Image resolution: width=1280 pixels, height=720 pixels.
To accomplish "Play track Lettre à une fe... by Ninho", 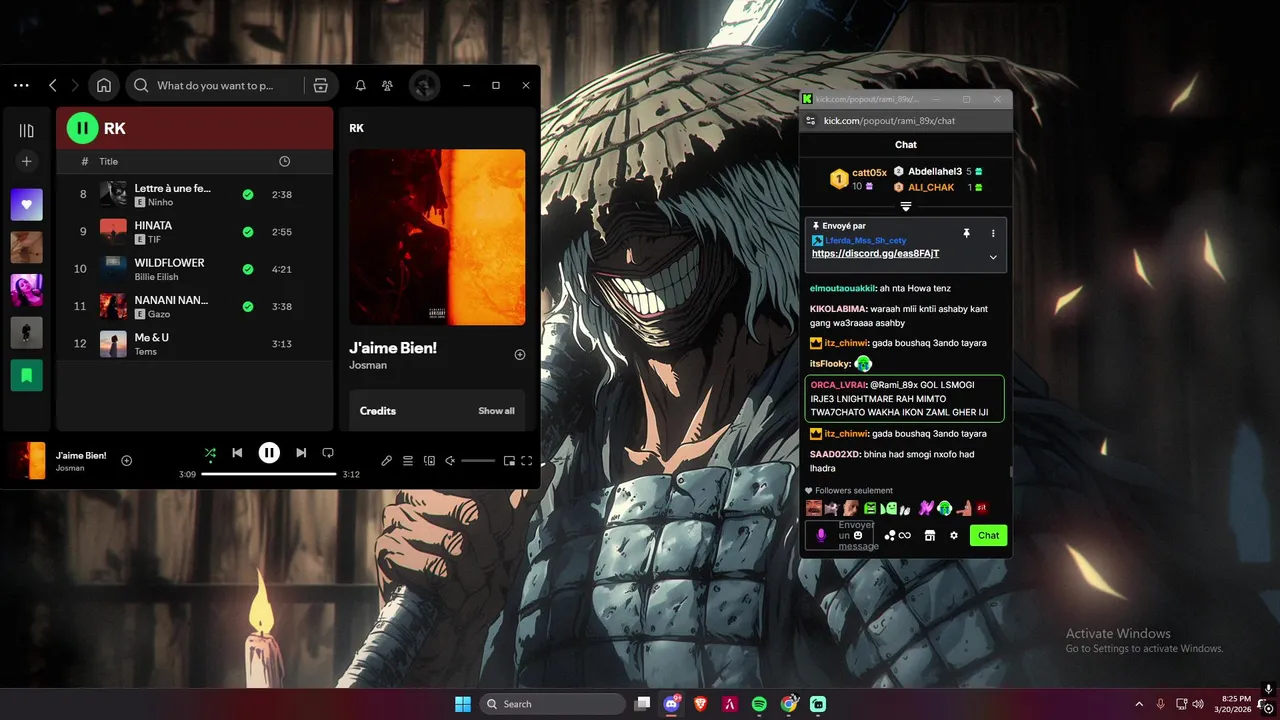I will click(x=194, y=194).
